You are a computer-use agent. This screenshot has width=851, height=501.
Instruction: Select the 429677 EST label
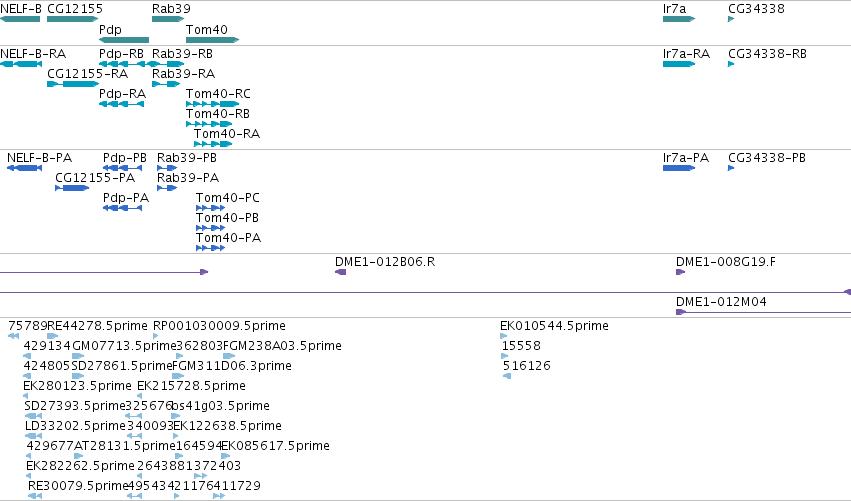[x=50, y=446]
